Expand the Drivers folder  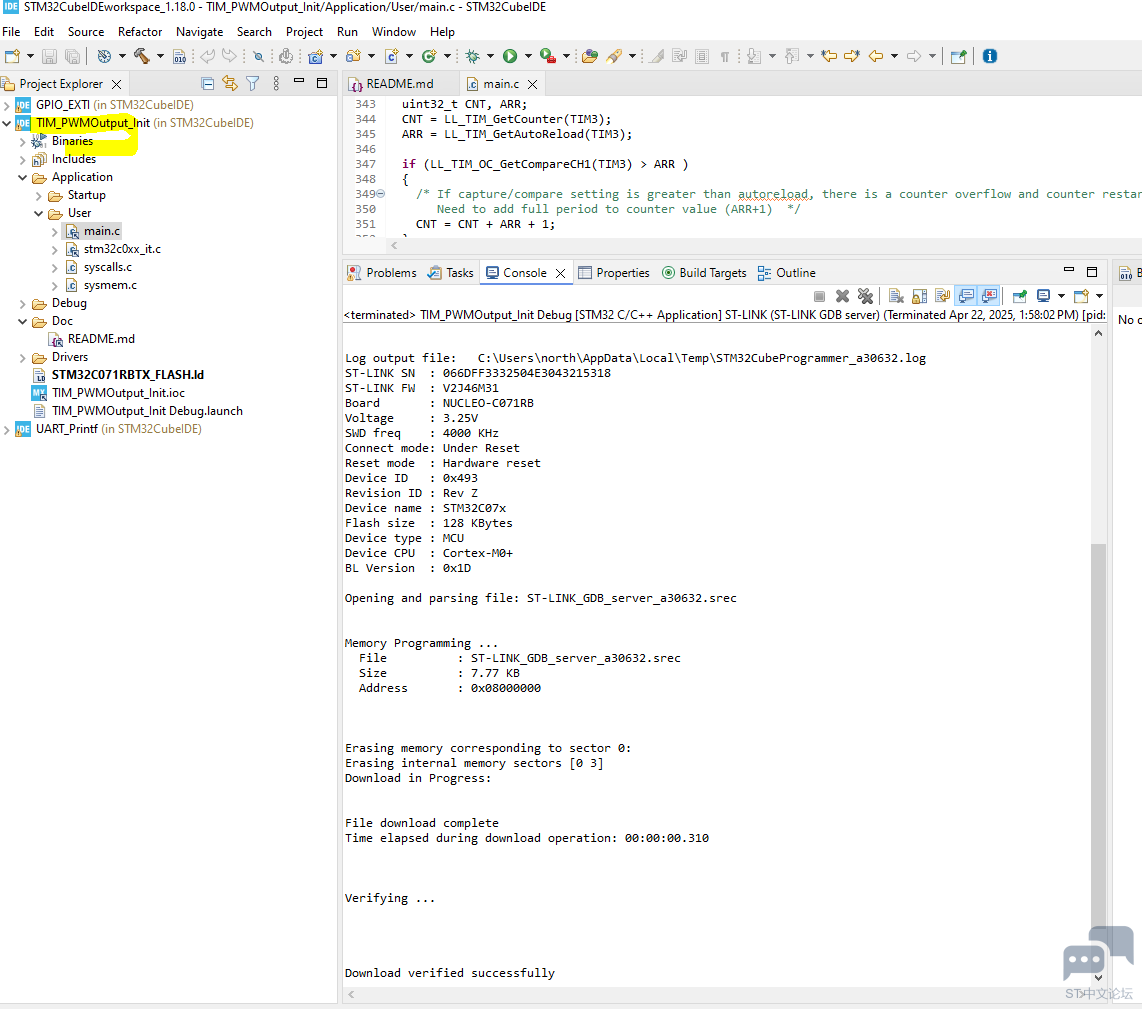pyautogui.click(x=23, y=358)
